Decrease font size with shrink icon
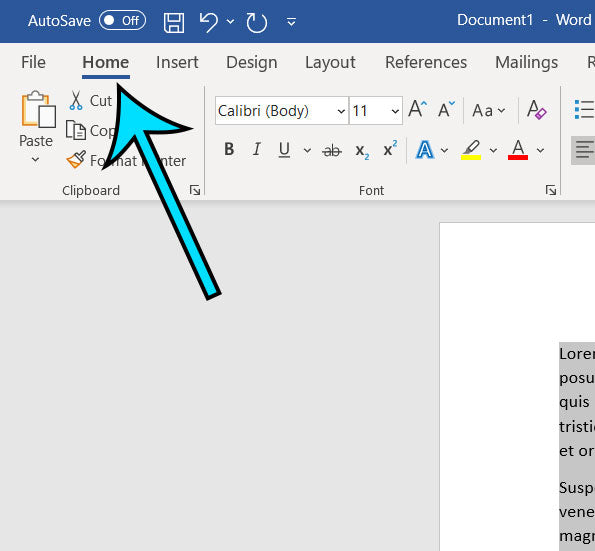This screenshot has height=551, width=595. (x=446, y=109)
